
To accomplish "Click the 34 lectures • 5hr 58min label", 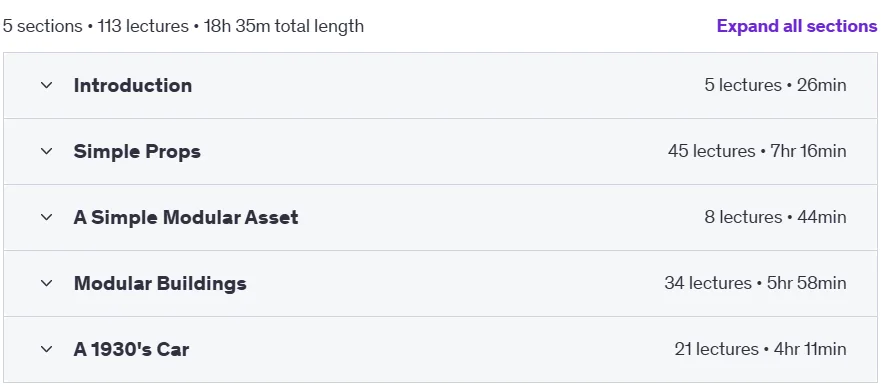I will pyautogui.click(x=755, y=283).
